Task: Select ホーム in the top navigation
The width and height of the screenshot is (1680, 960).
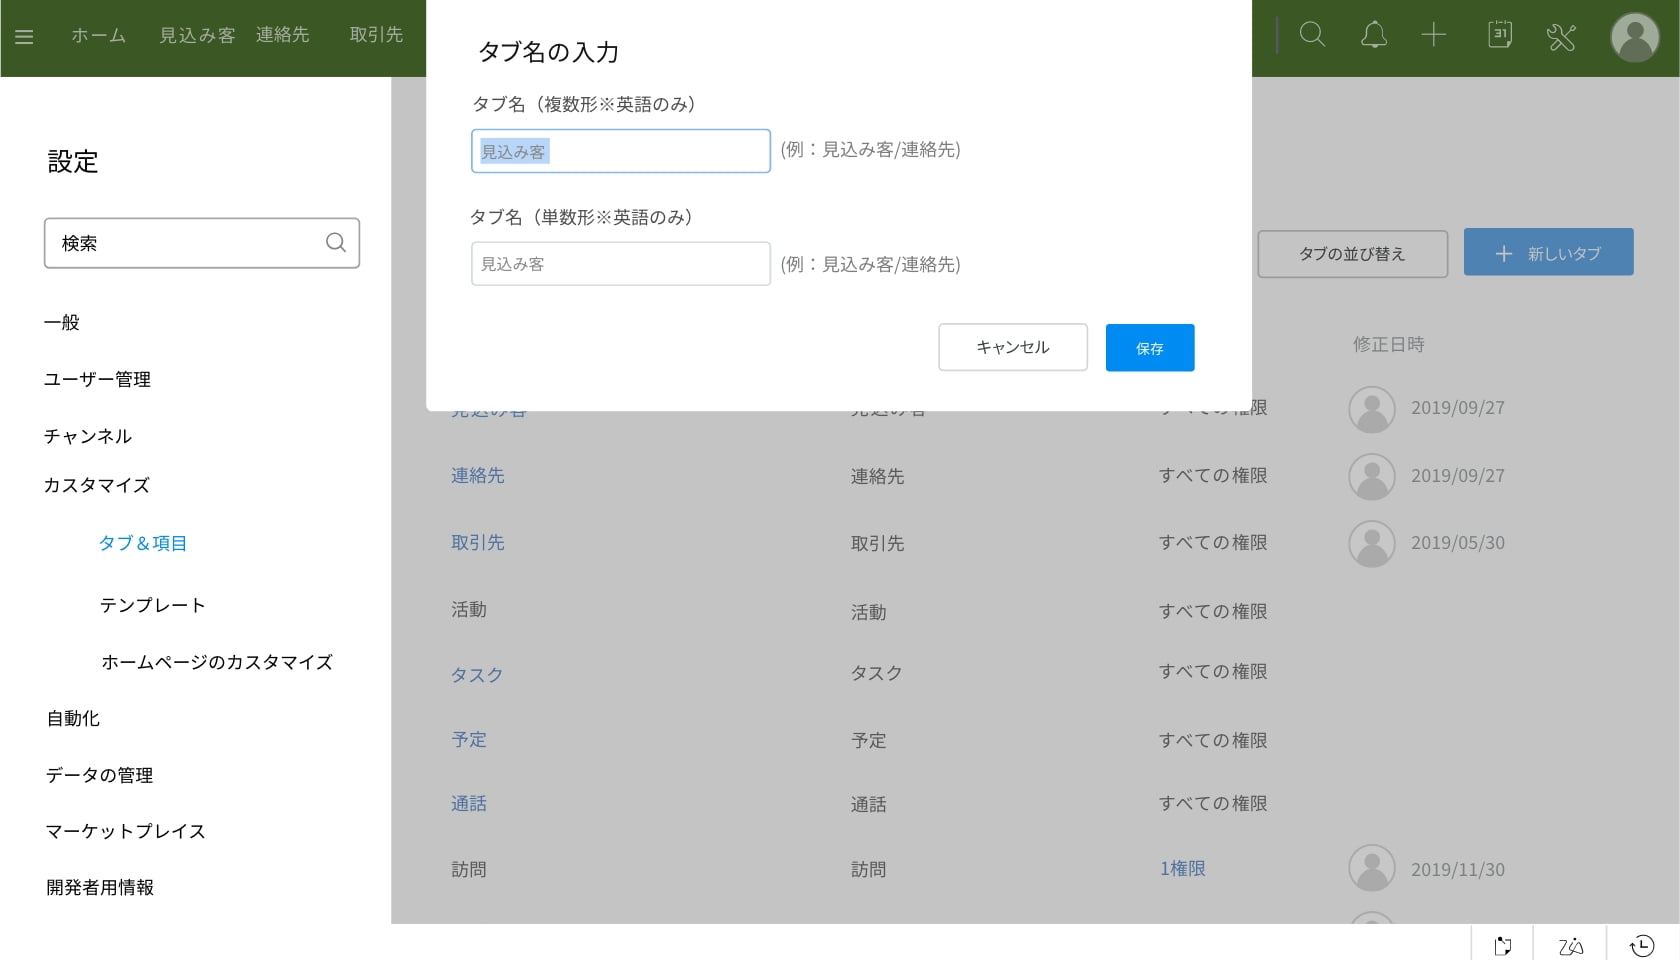Action: 98,35
